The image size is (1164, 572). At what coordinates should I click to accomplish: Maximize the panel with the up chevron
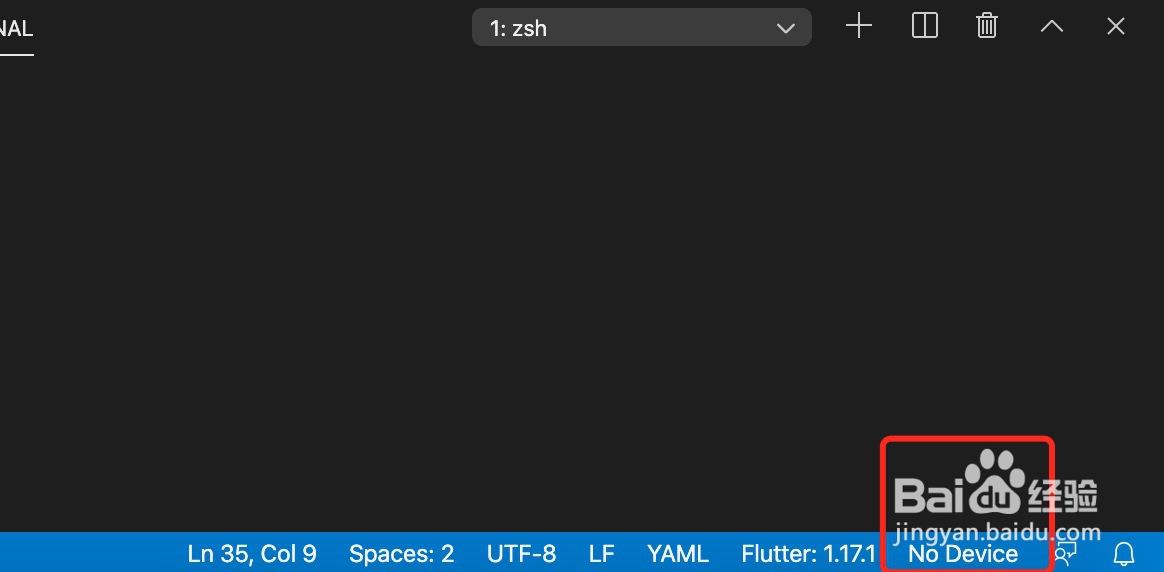click(1051, 27)
